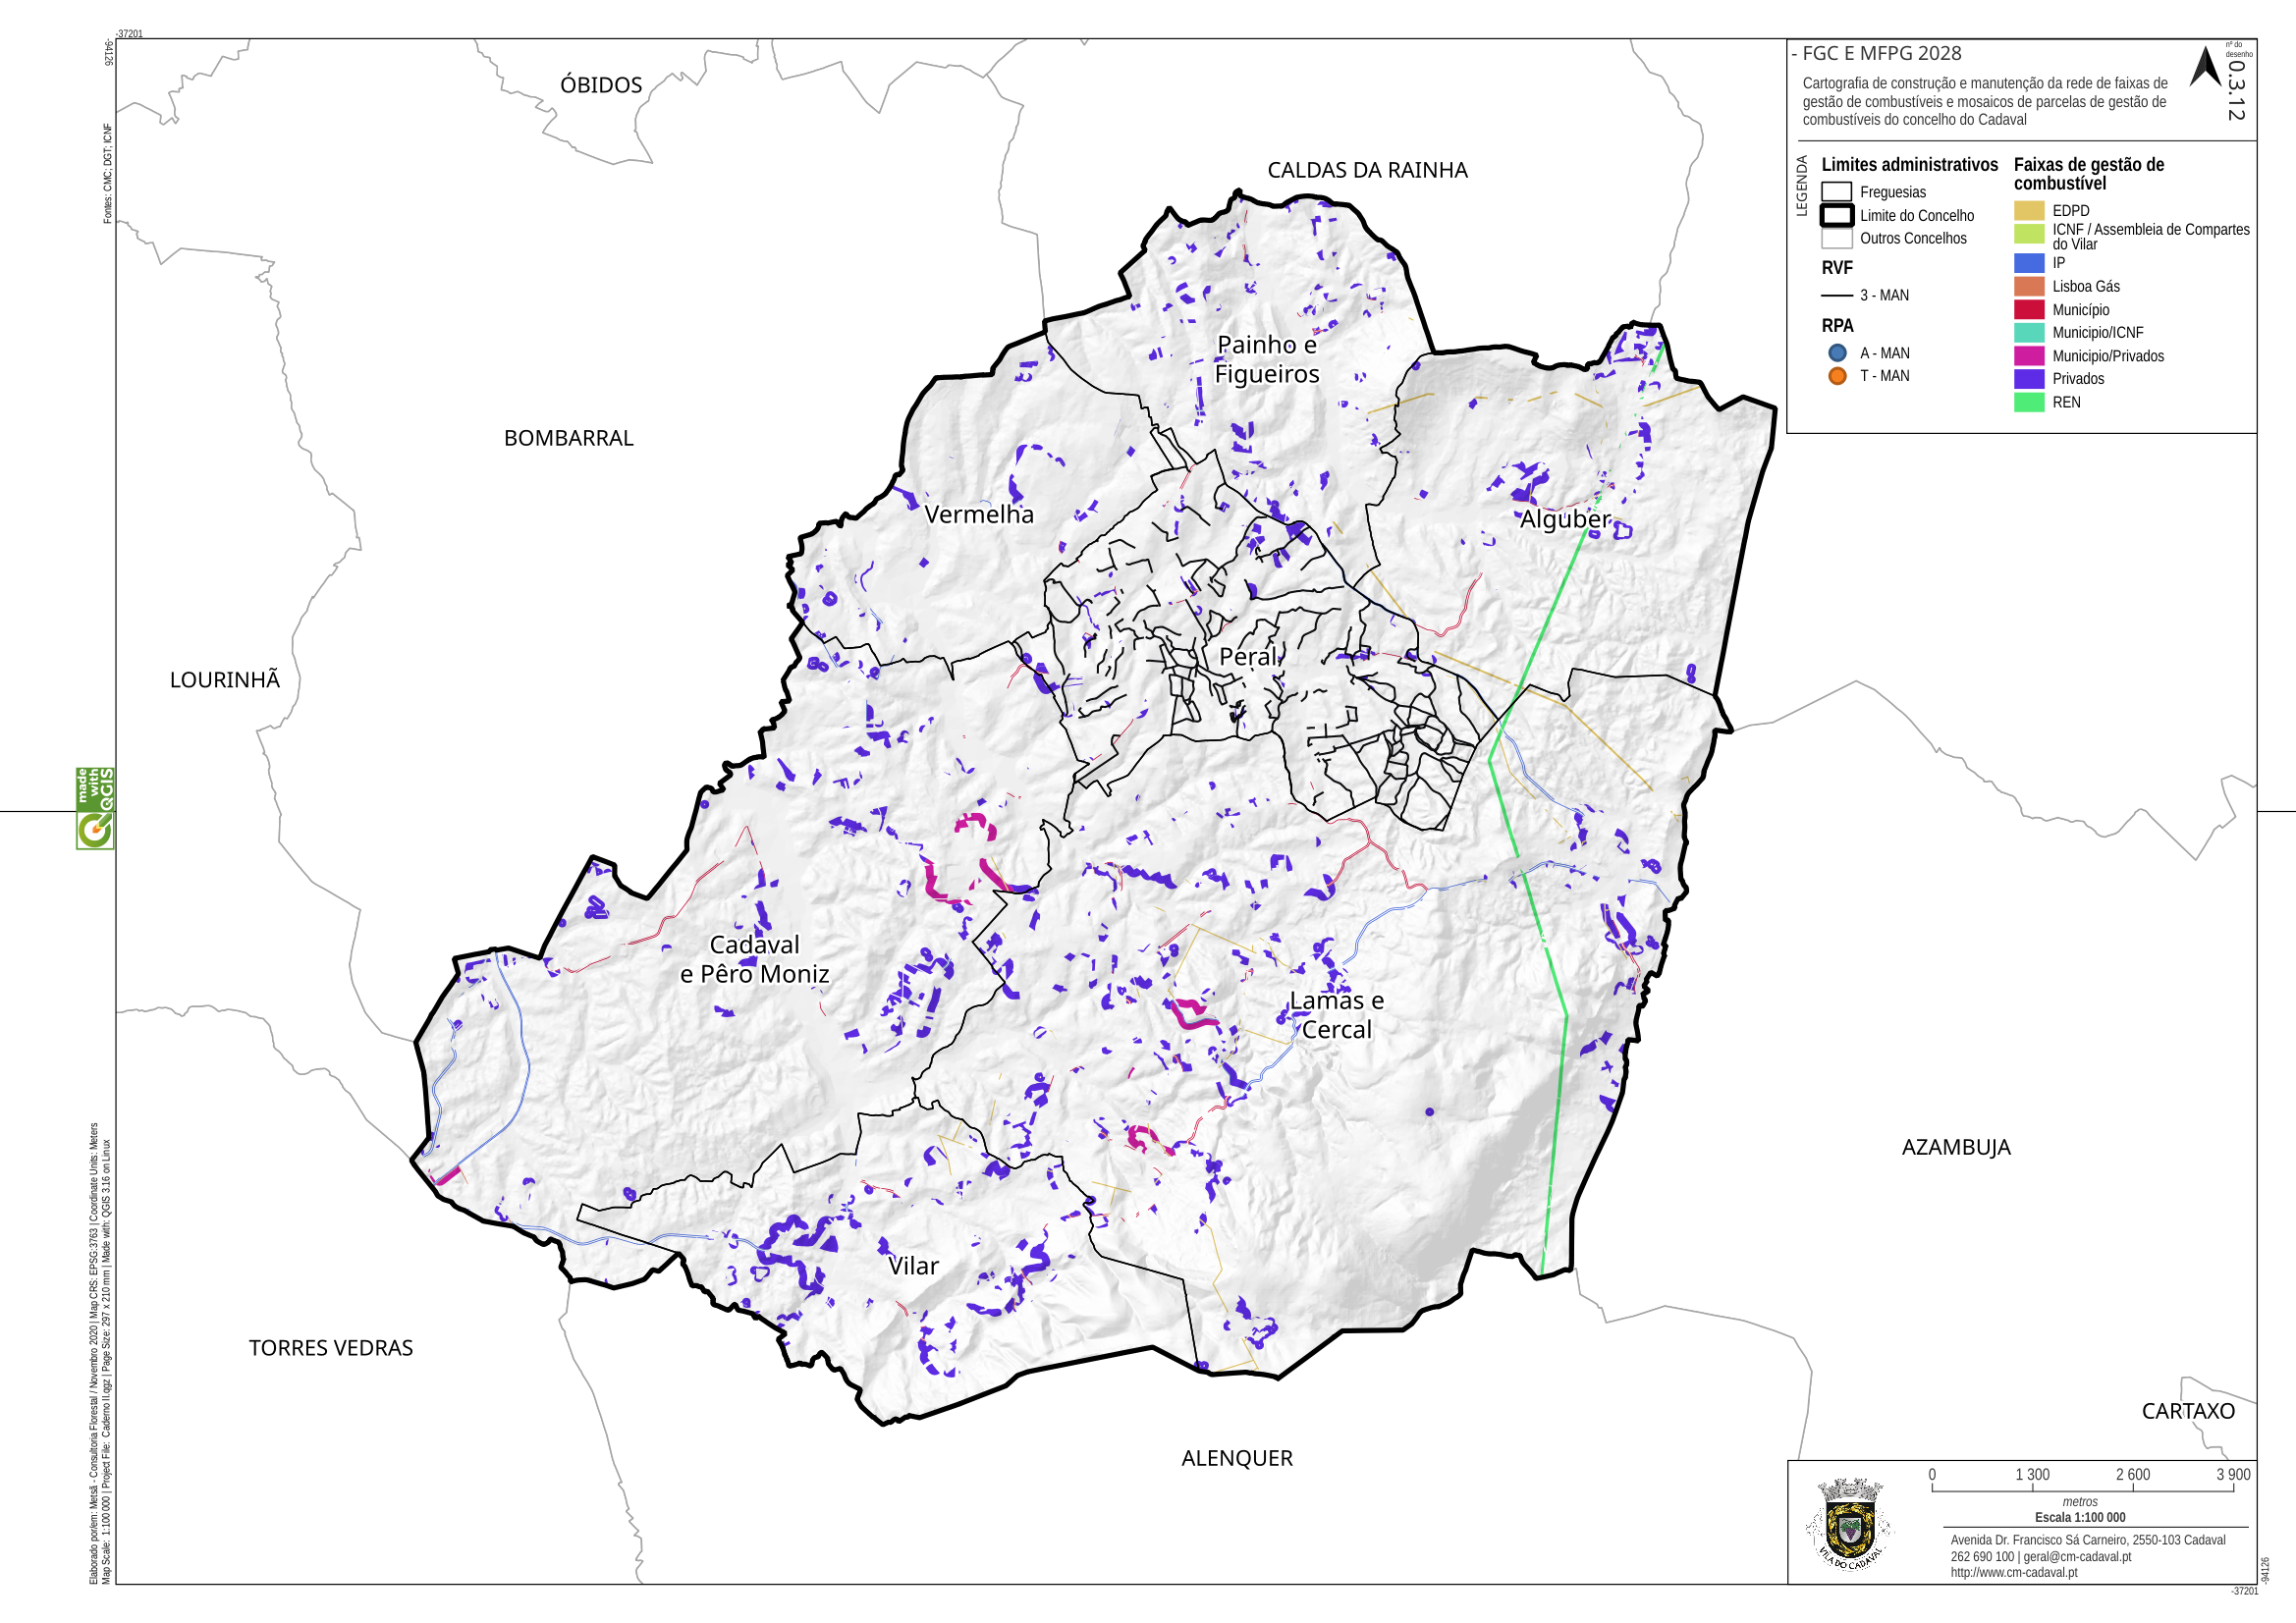Screen dimensions: 2296x1623
Task: Click the 'metros' unit label
Action: pyautogui.click(x=2079, y=1502)
